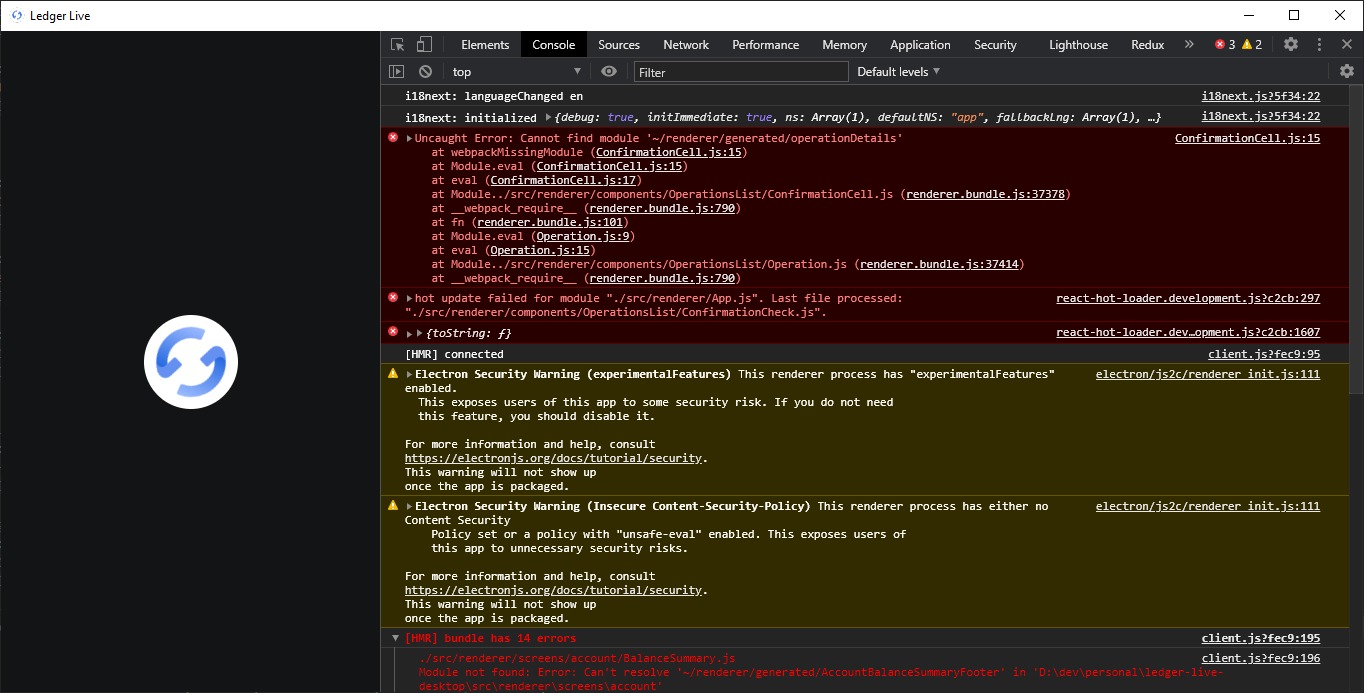
Task: Open react-hot-loader c2cb:1607 source link
Action: click(1188, 333)
